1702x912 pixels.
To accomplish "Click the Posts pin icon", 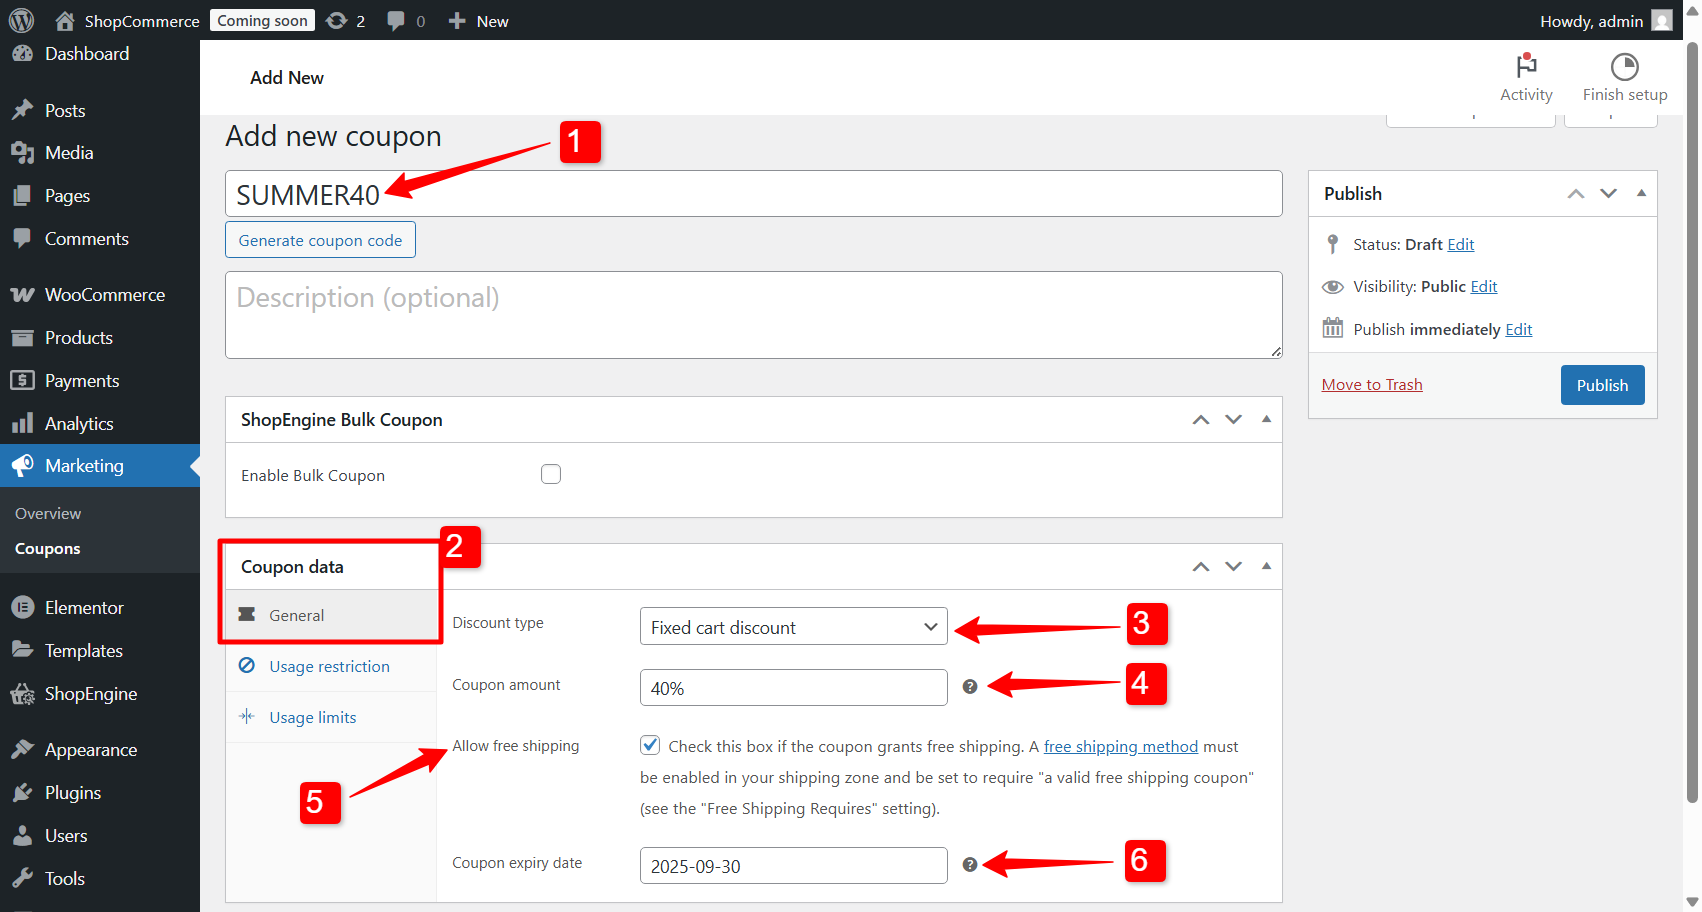I will (x=22, y=110).
